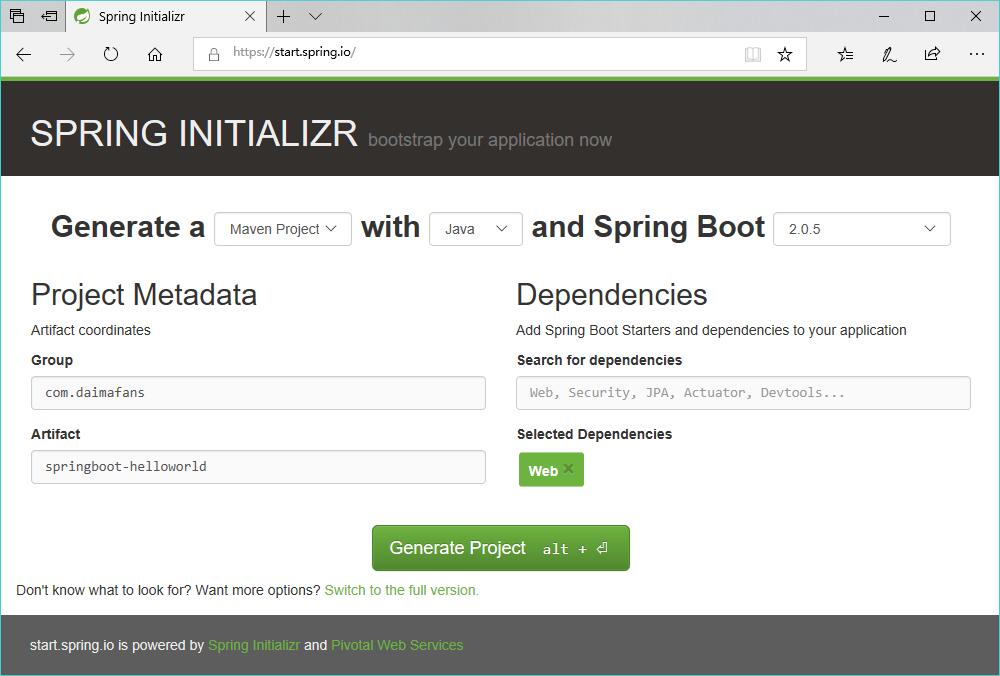
Task: Choose Spring Boot version 2.0.5 dropdown
Action: [861, 229]
